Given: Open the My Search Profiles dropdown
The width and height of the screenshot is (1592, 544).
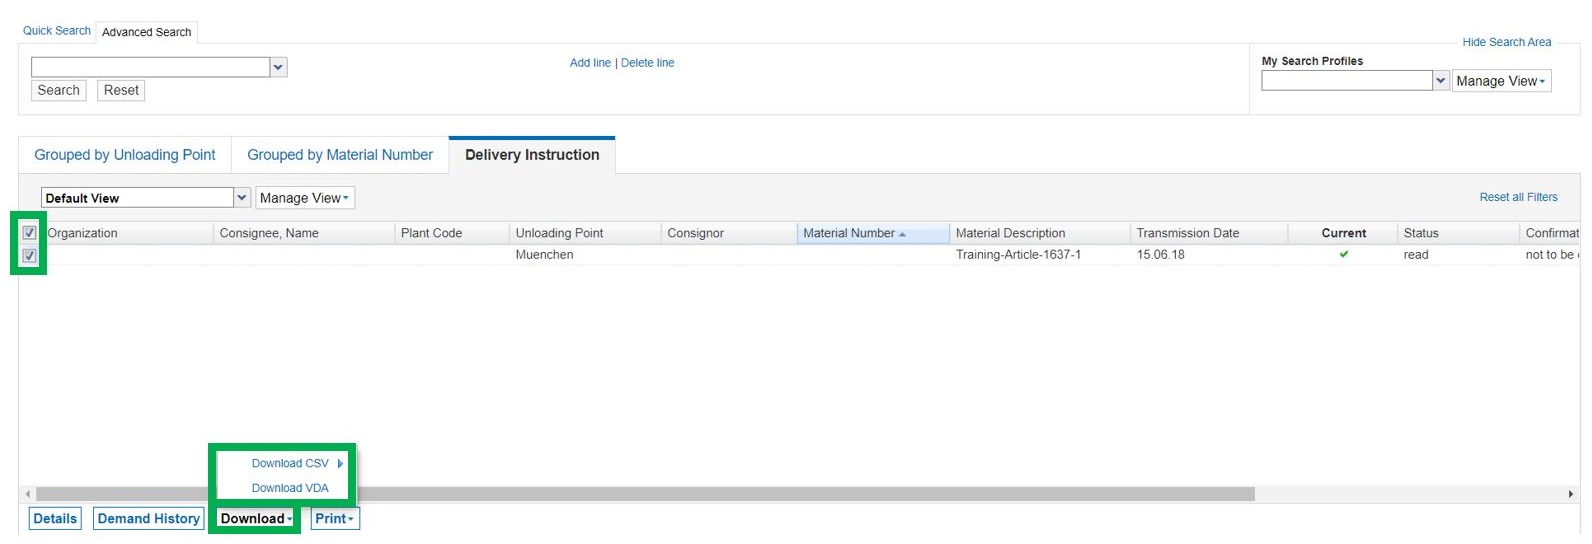Looking at the screenshot, I should click(1441, 81).
